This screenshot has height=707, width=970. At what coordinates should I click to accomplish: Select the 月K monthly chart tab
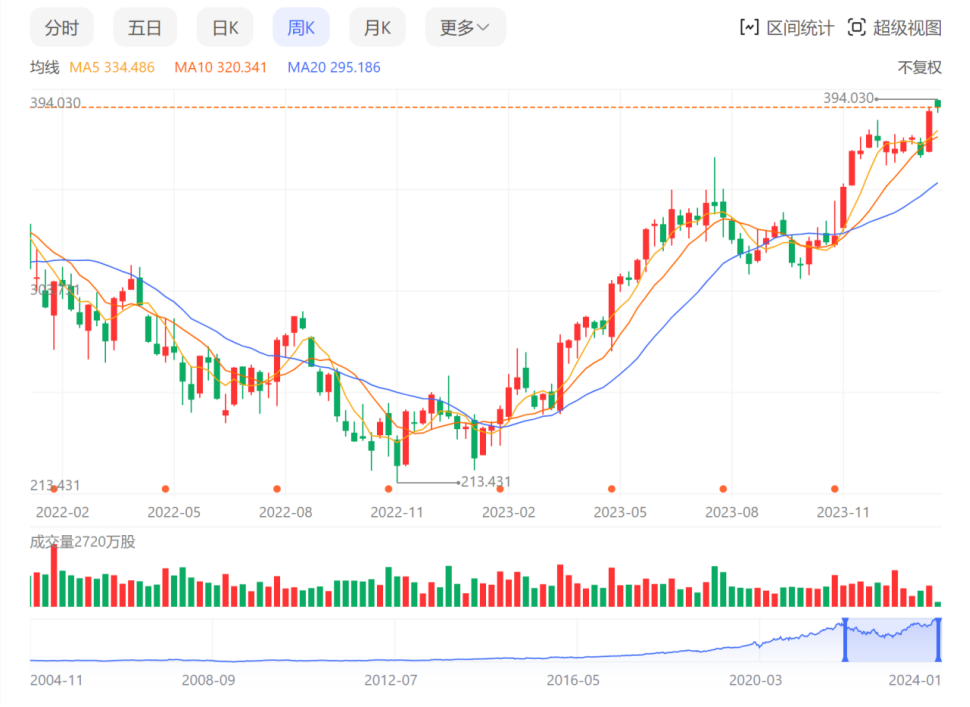click(377, 28)
